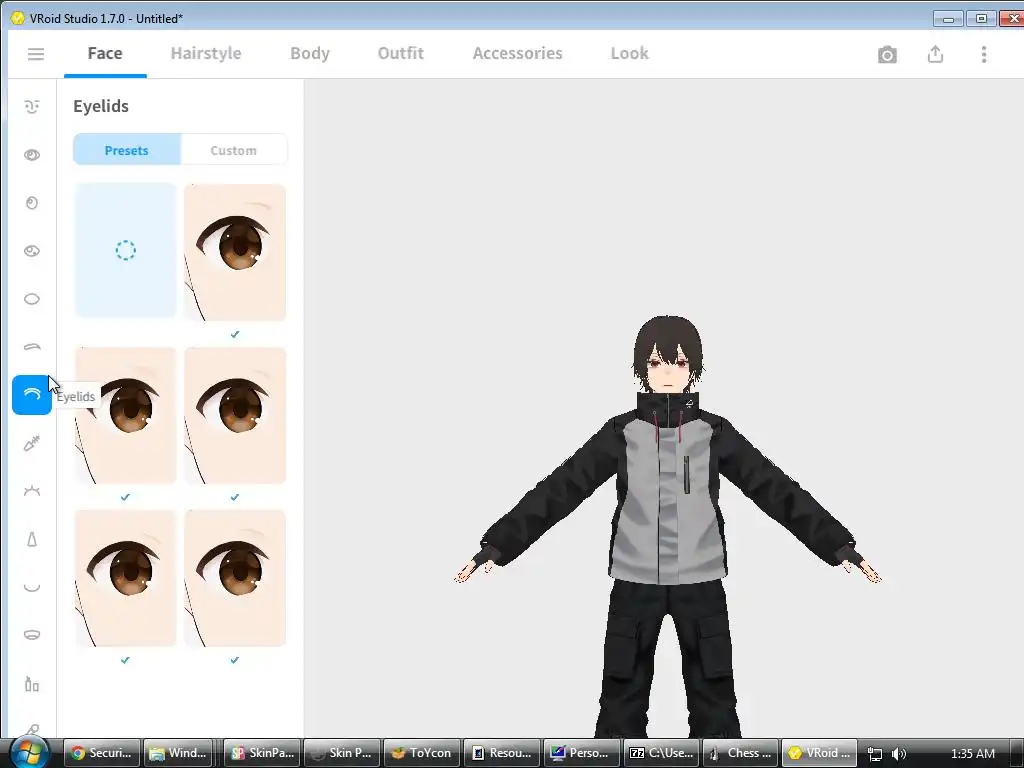Select the nose sidebar icon
1024x768 pixels.
32,539
